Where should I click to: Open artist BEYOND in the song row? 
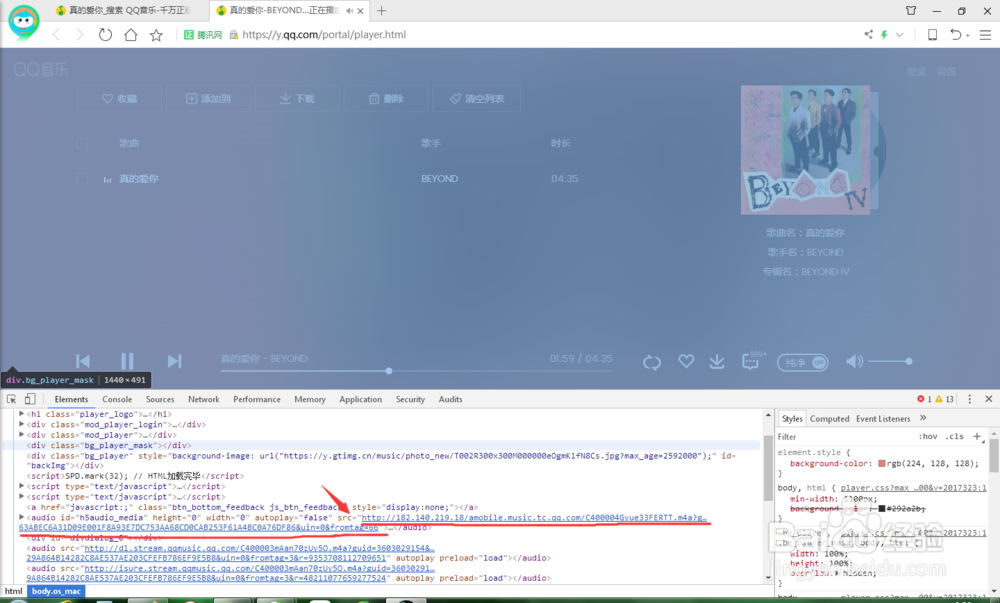pos(439,178)
